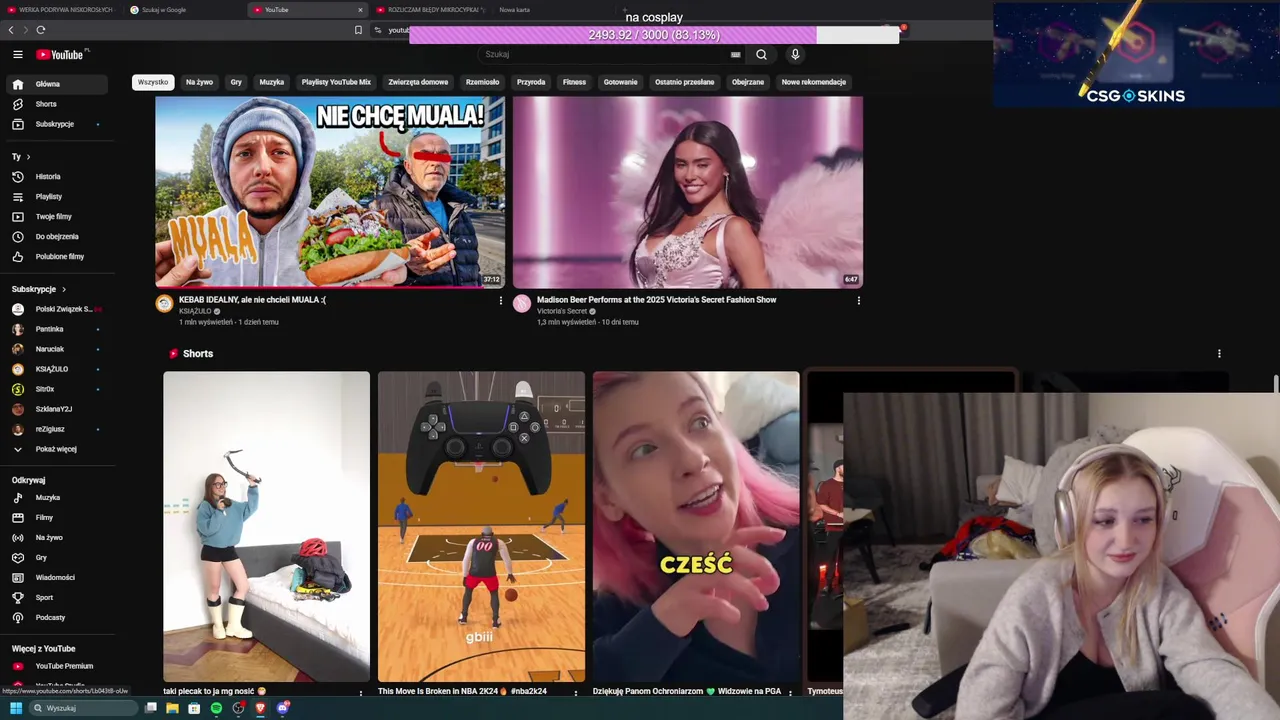Reload the page with the refresh icon
1280x720 pixels.
(x=41, y=30)
